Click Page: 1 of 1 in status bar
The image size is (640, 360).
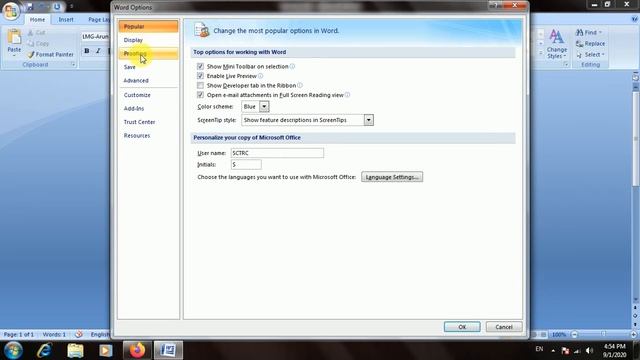tap(19, 334)
